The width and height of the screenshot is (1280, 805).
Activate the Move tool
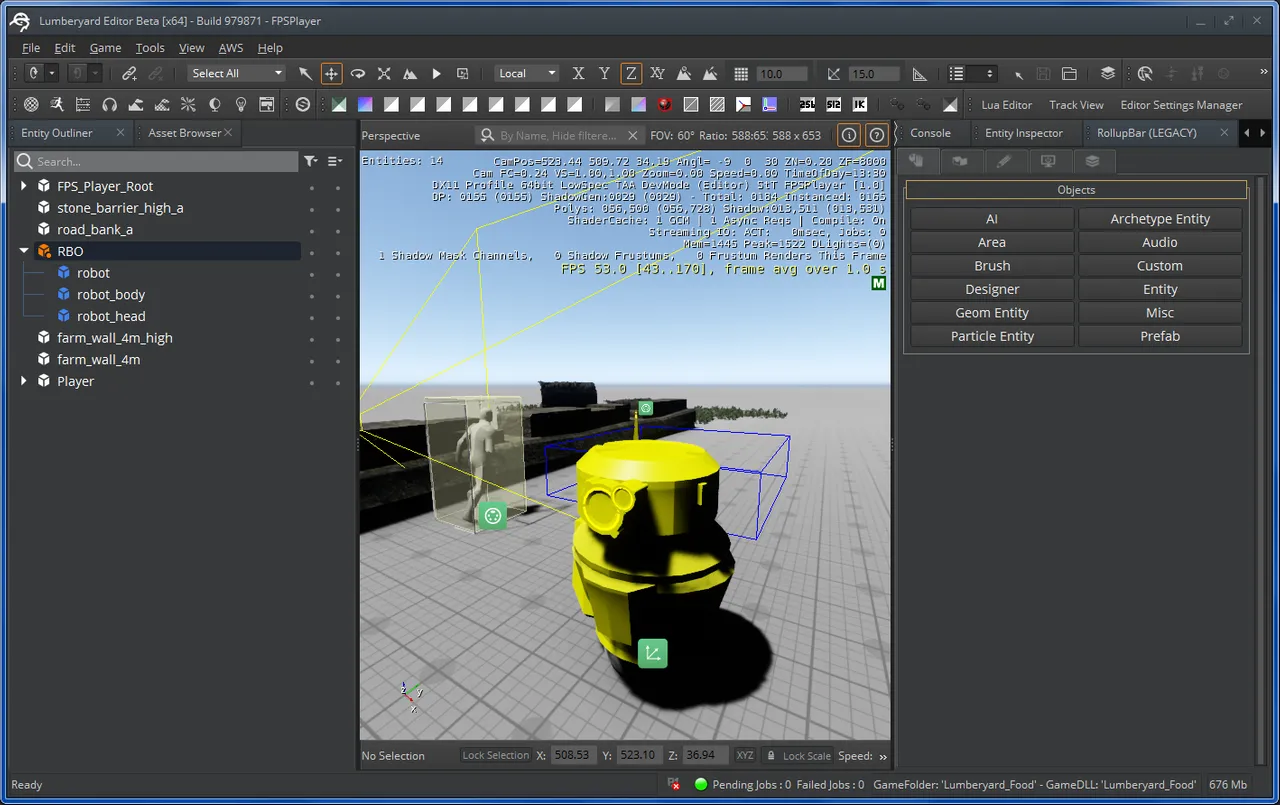pyautogui.click(x=331, y=73)
